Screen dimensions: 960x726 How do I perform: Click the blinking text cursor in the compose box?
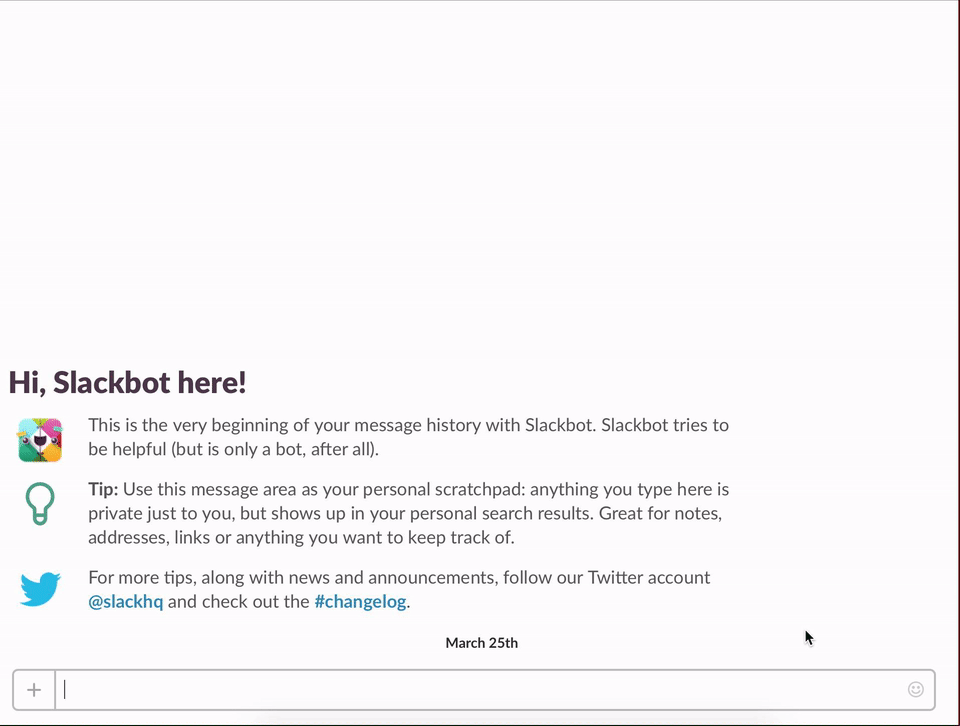point(64,689)
